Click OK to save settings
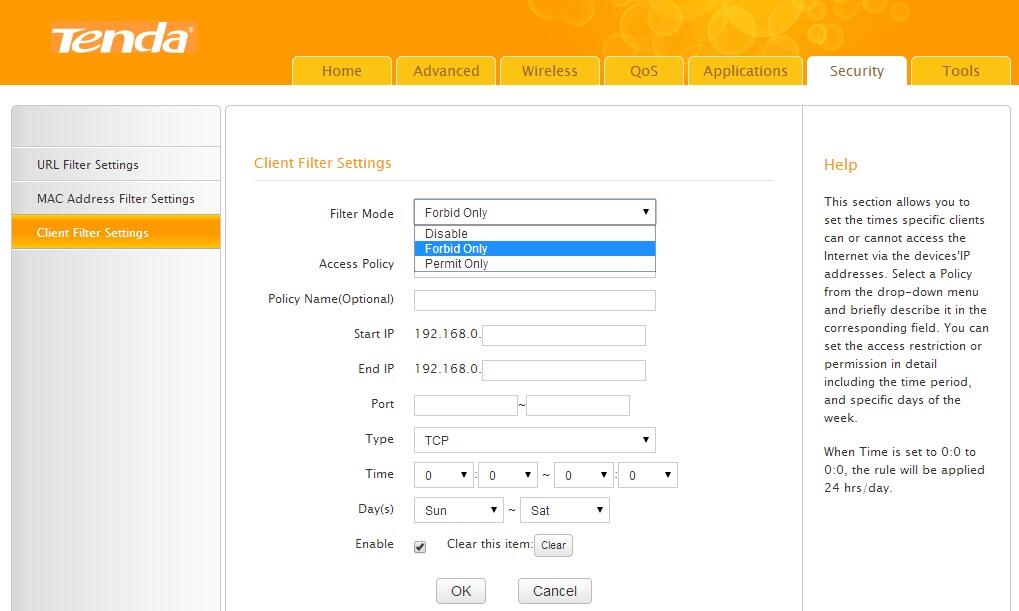Viewport: 1019px width, 611px height. 461,591
